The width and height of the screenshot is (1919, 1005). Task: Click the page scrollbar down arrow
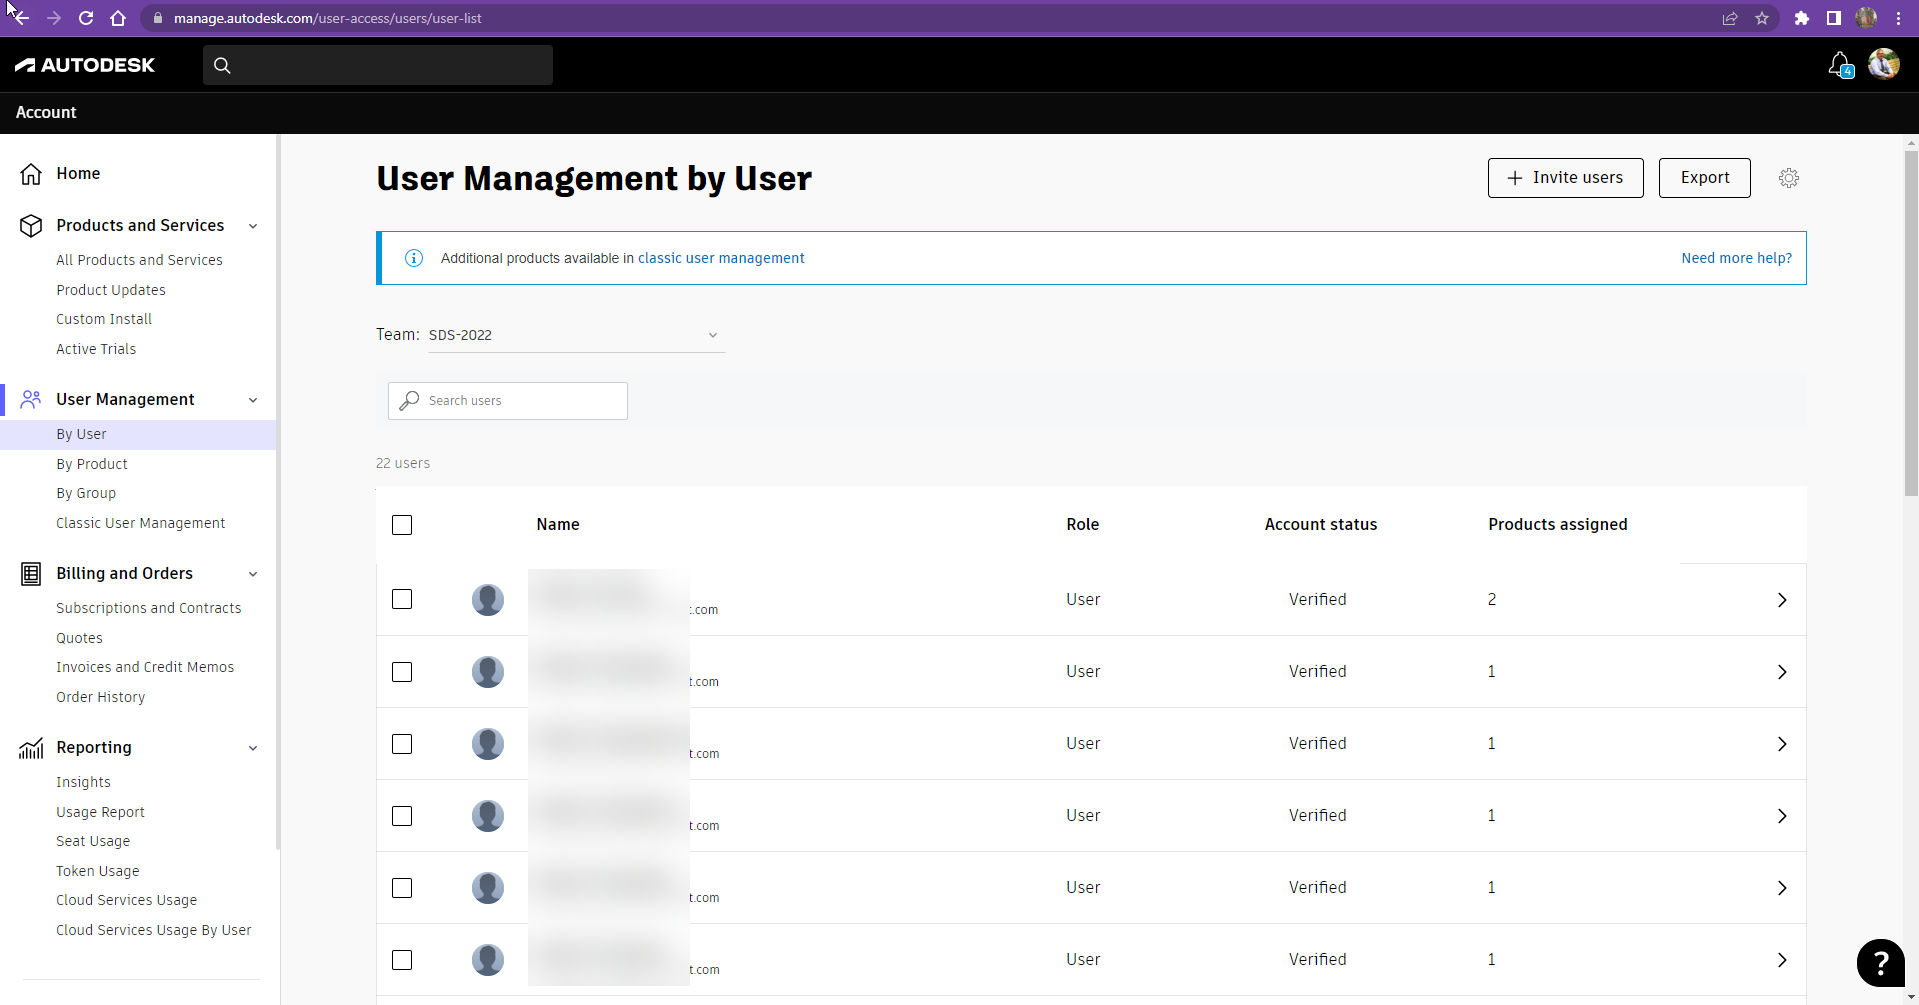coord(1911,997)
